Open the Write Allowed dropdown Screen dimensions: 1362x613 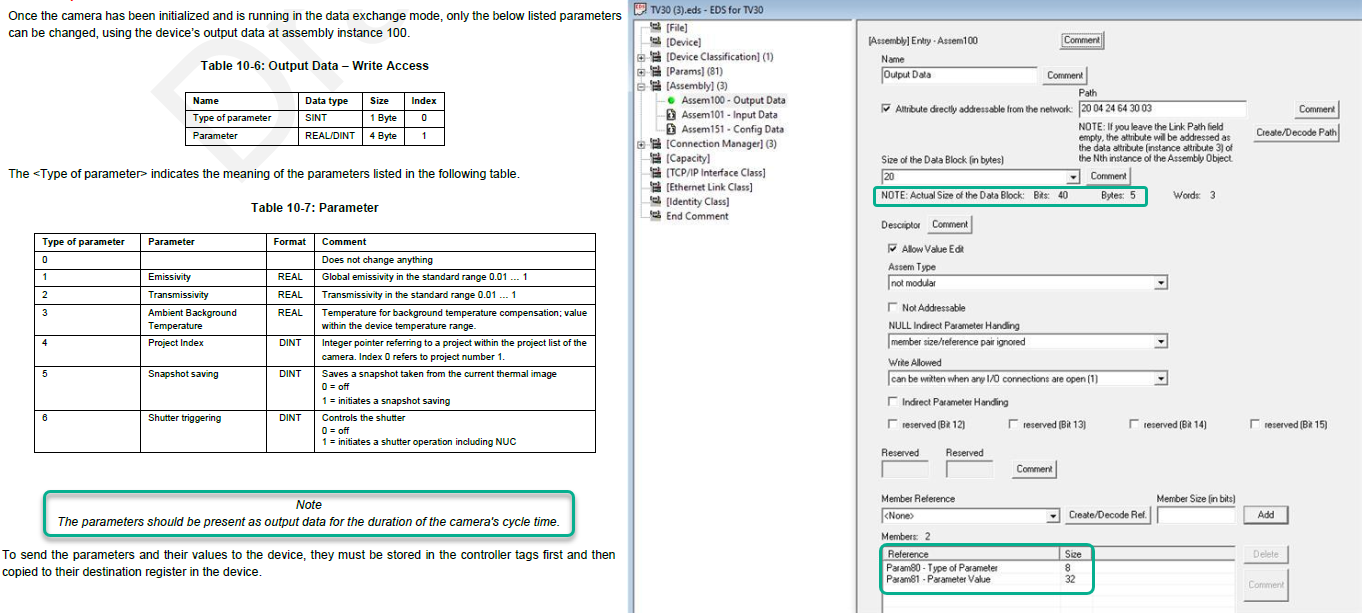(x=1161, y=379)
